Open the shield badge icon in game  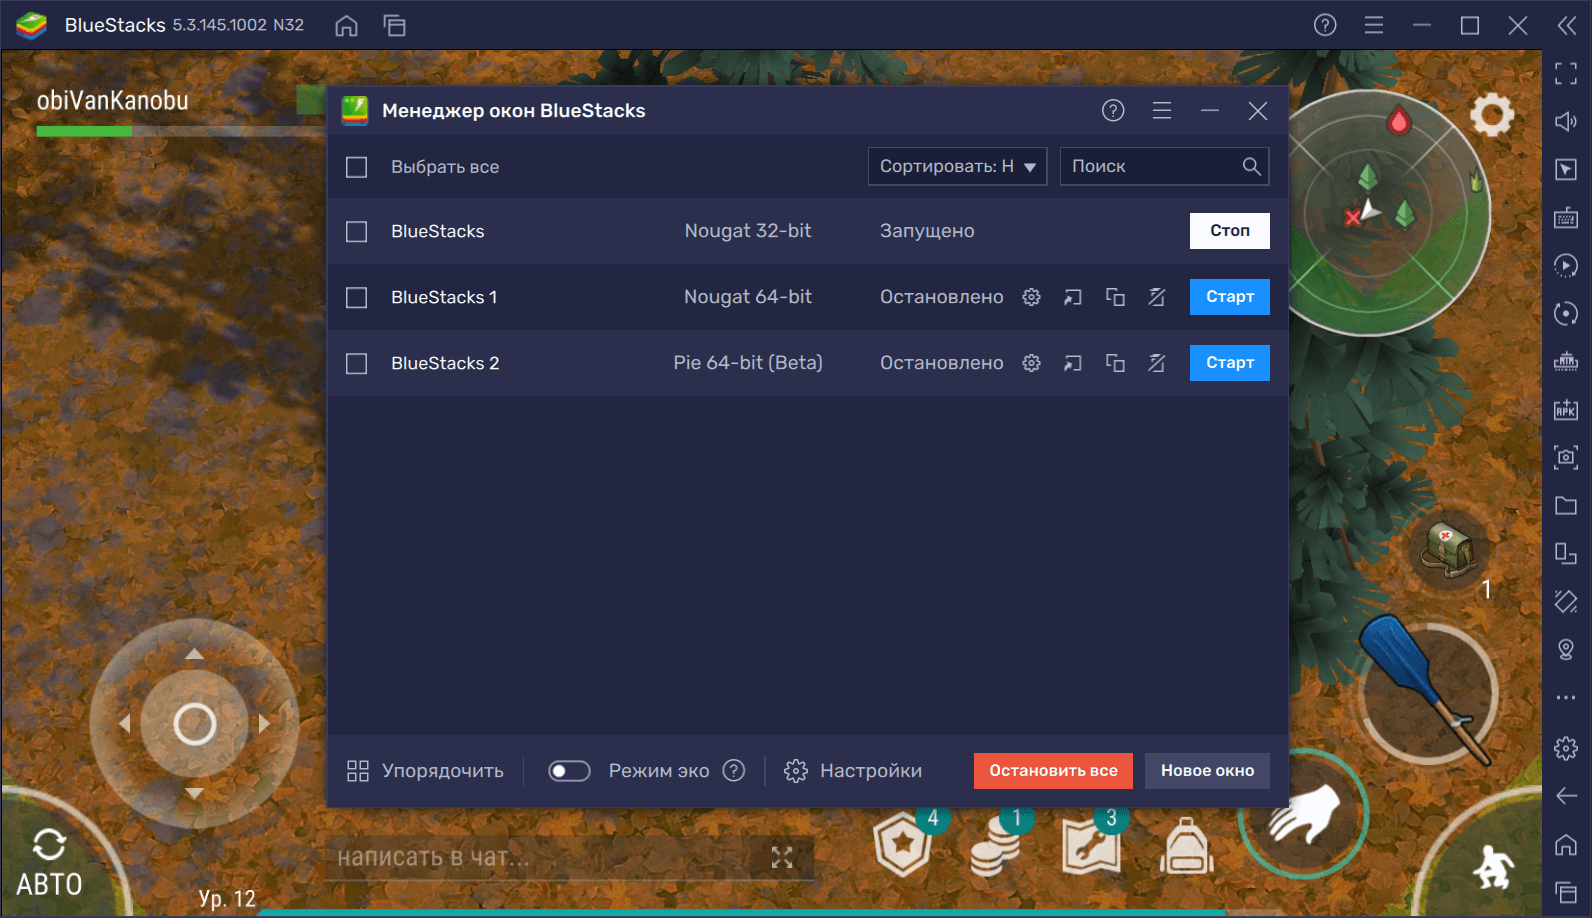coord(903,844)
